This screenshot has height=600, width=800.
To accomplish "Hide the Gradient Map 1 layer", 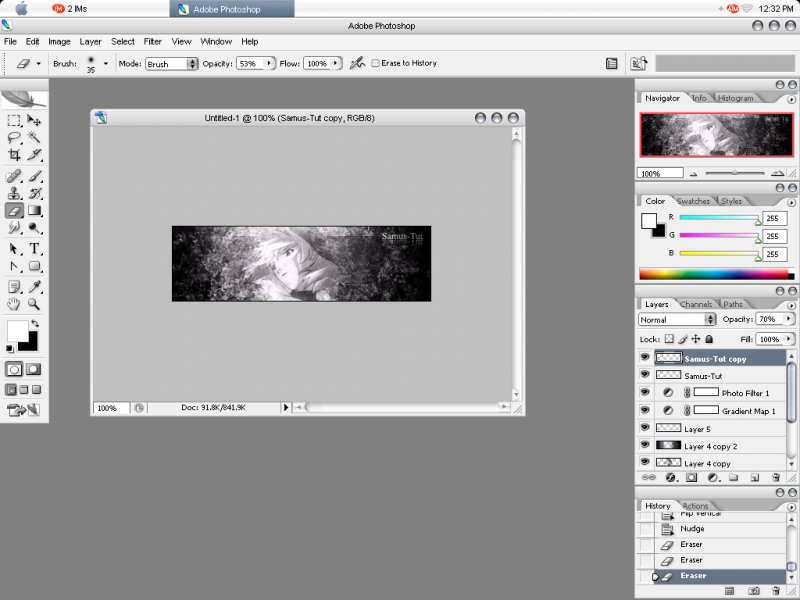I will tap(645, 410).
